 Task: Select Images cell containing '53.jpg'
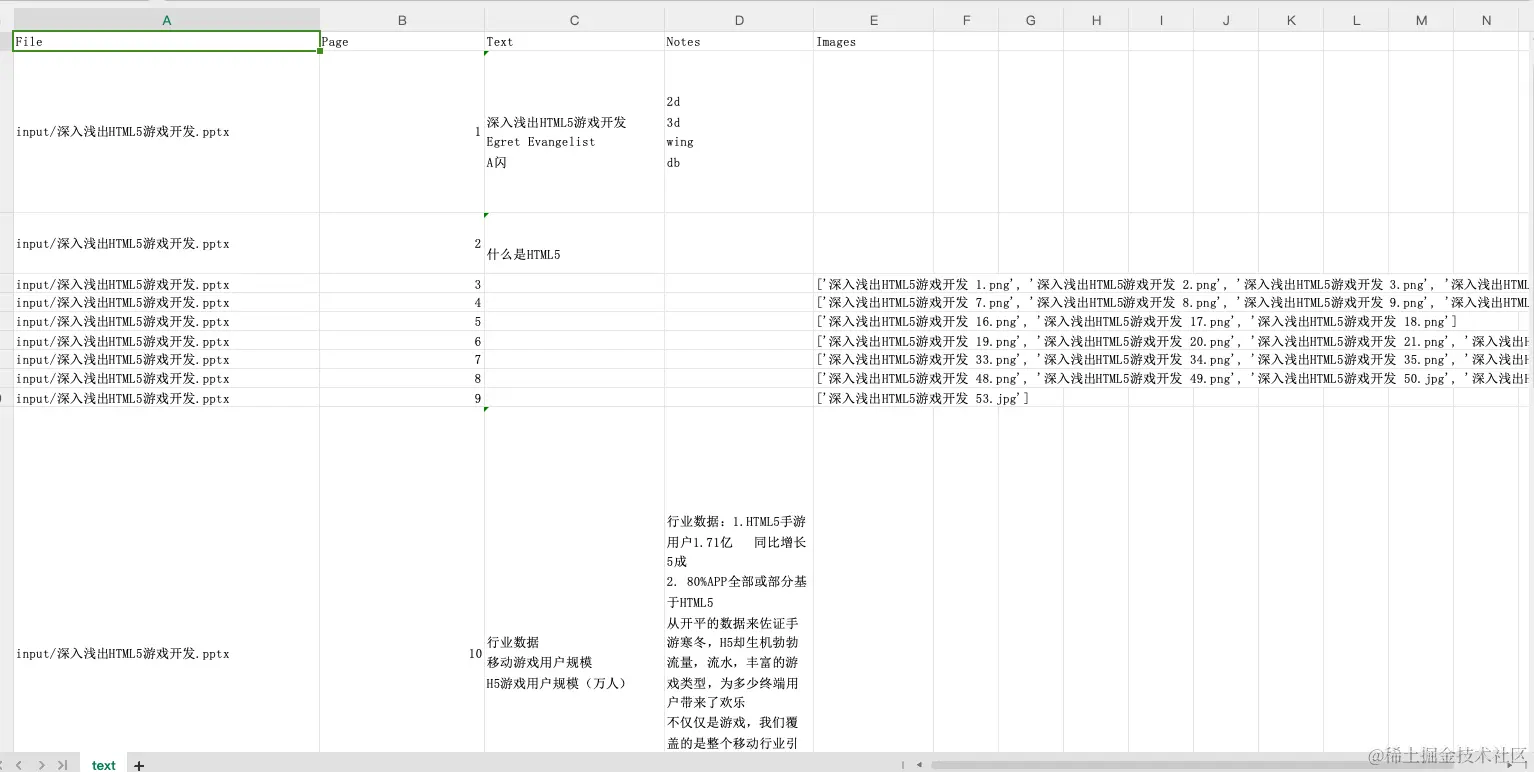pyautogui.click(x=874, y=398)
